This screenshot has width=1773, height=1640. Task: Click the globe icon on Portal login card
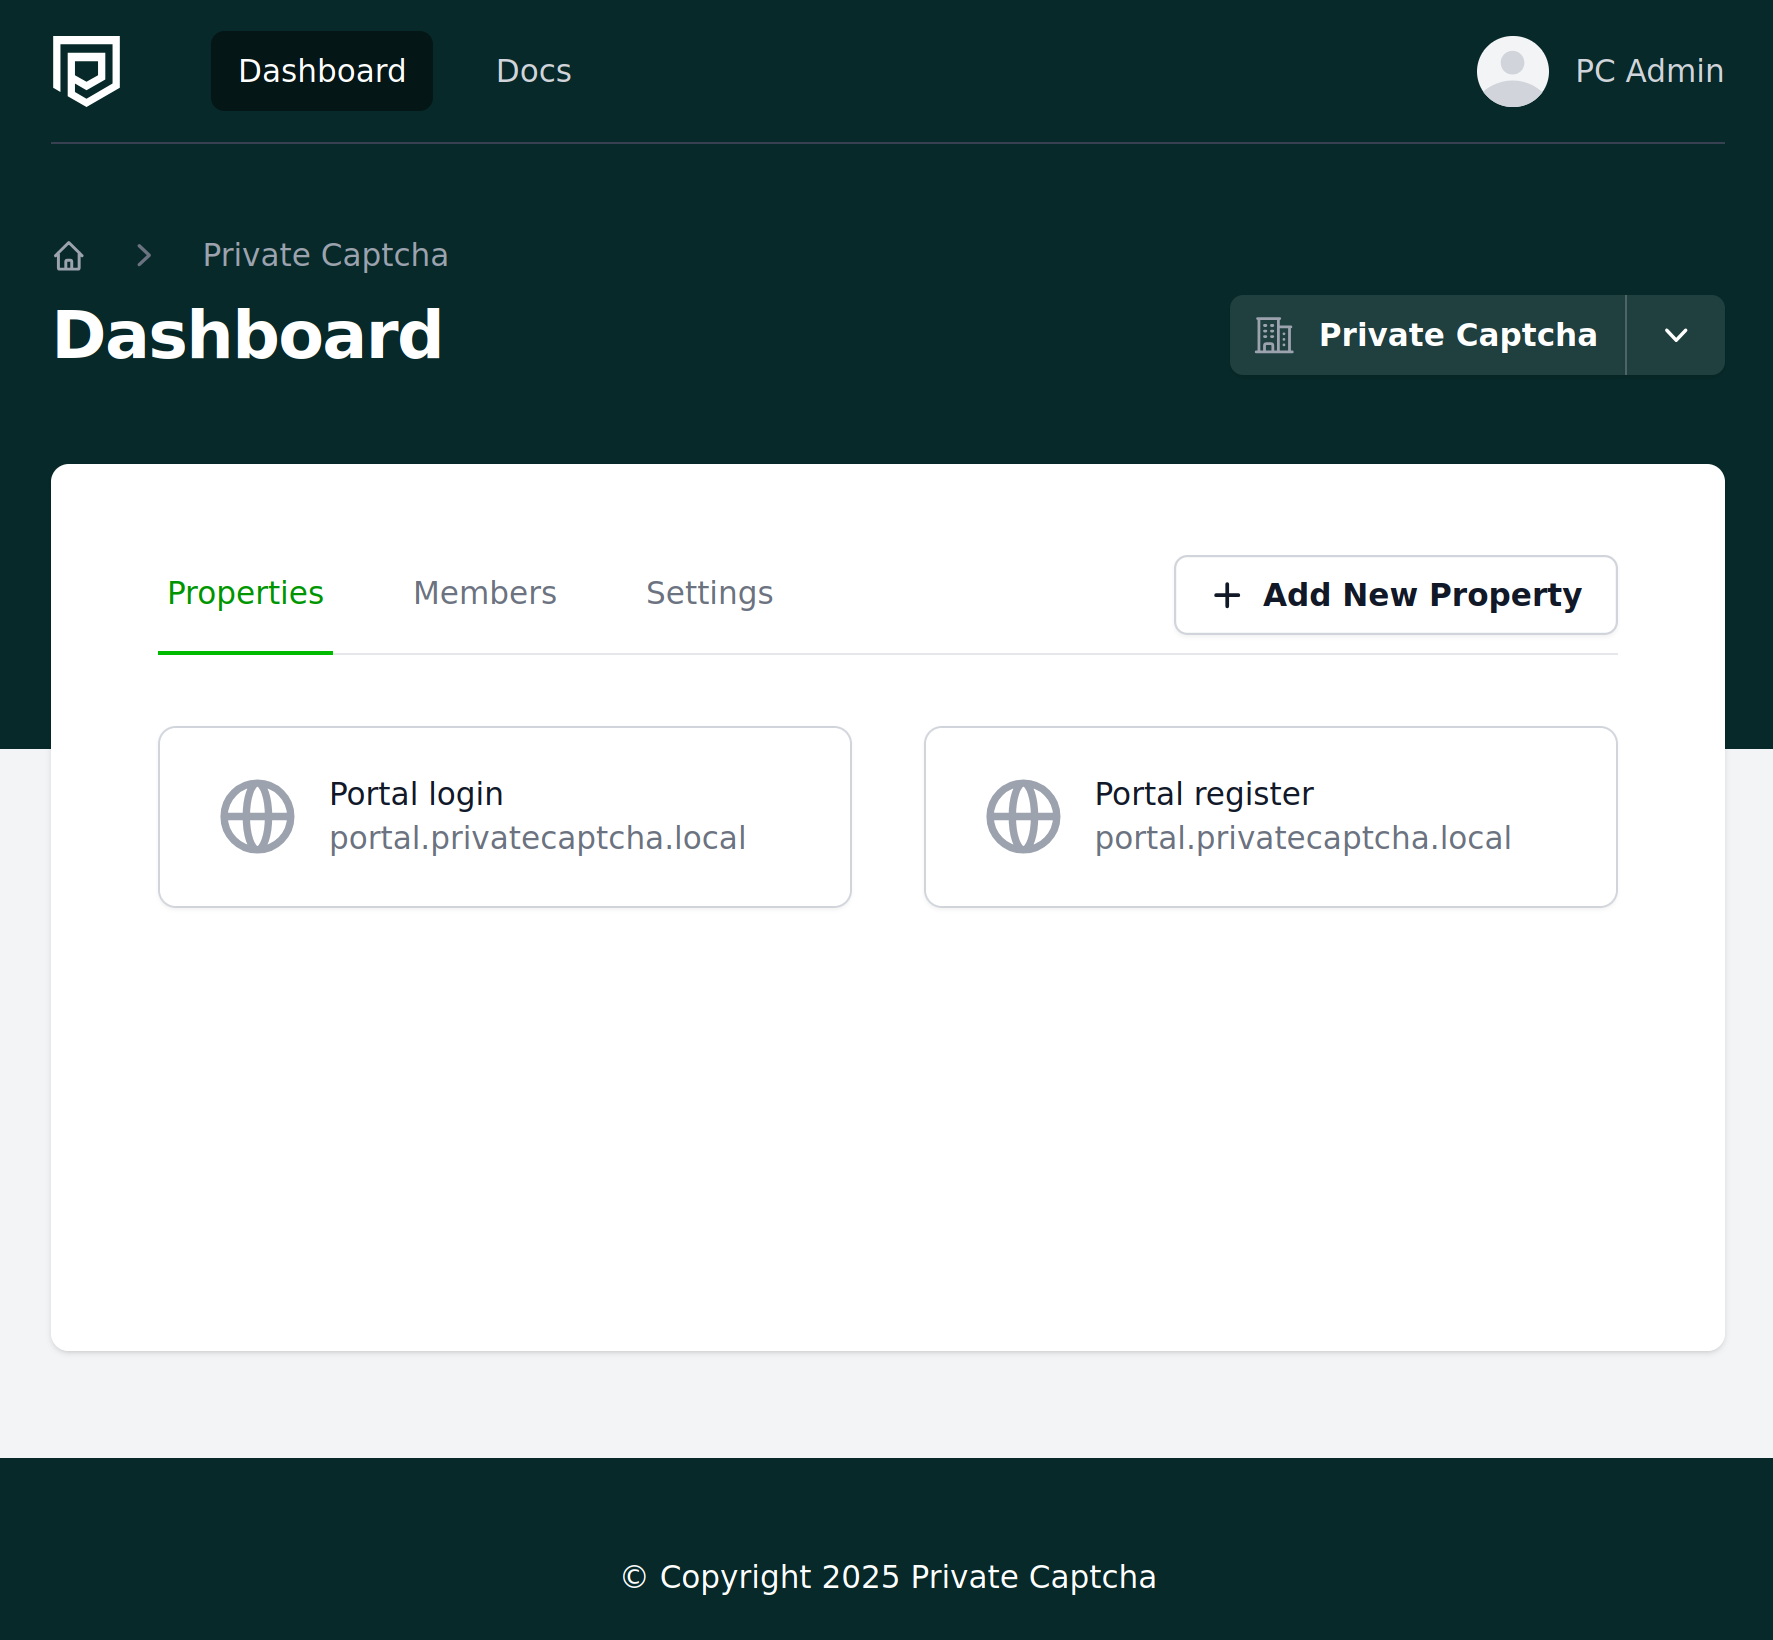pos(257,817)
